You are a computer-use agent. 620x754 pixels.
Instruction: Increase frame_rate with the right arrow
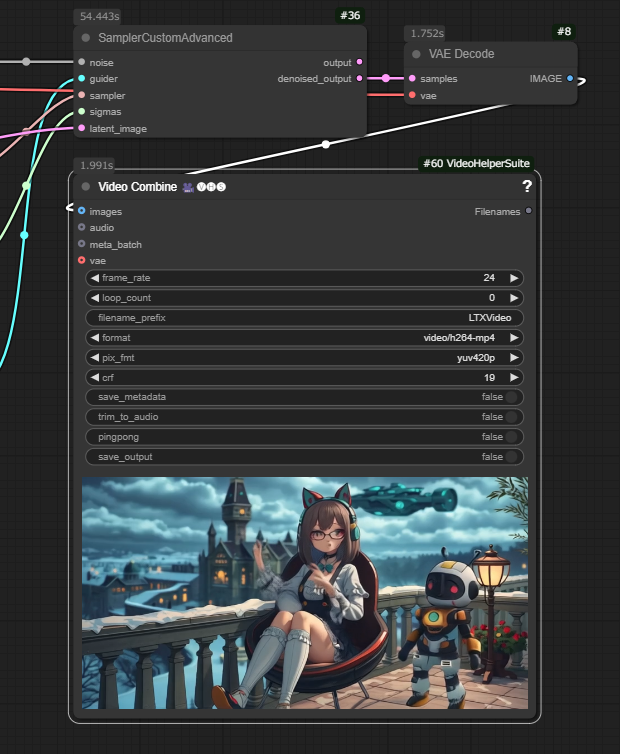click(514, 278)
